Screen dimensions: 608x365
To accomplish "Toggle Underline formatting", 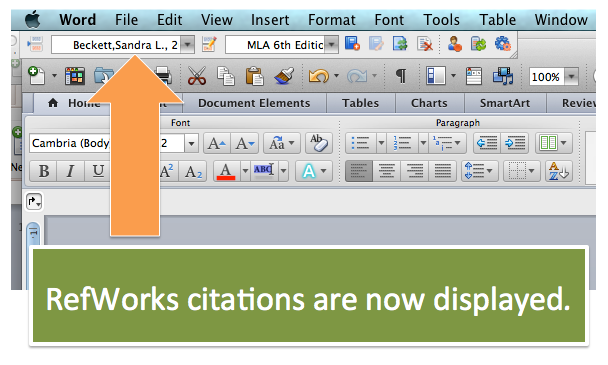I will [98, 171].
